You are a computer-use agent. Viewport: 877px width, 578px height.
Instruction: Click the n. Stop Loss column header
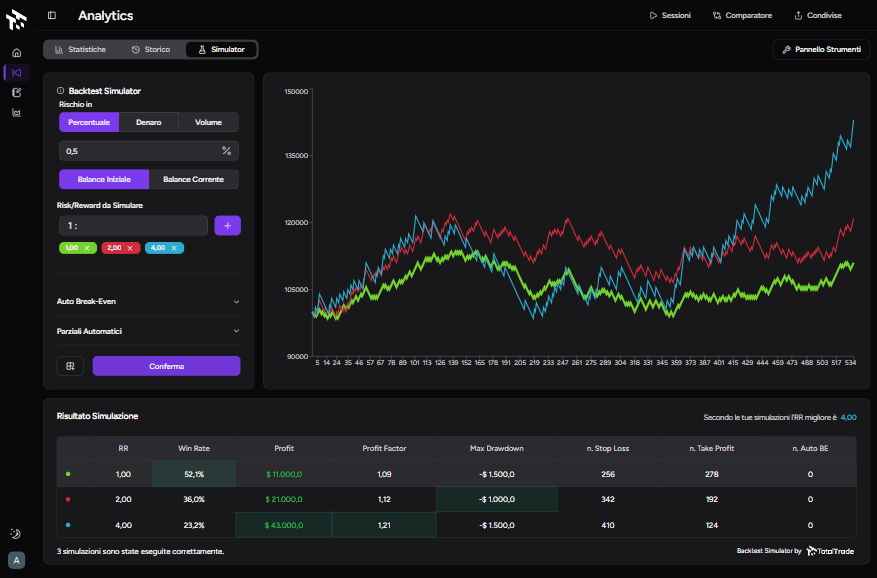[x=608, y=448]
